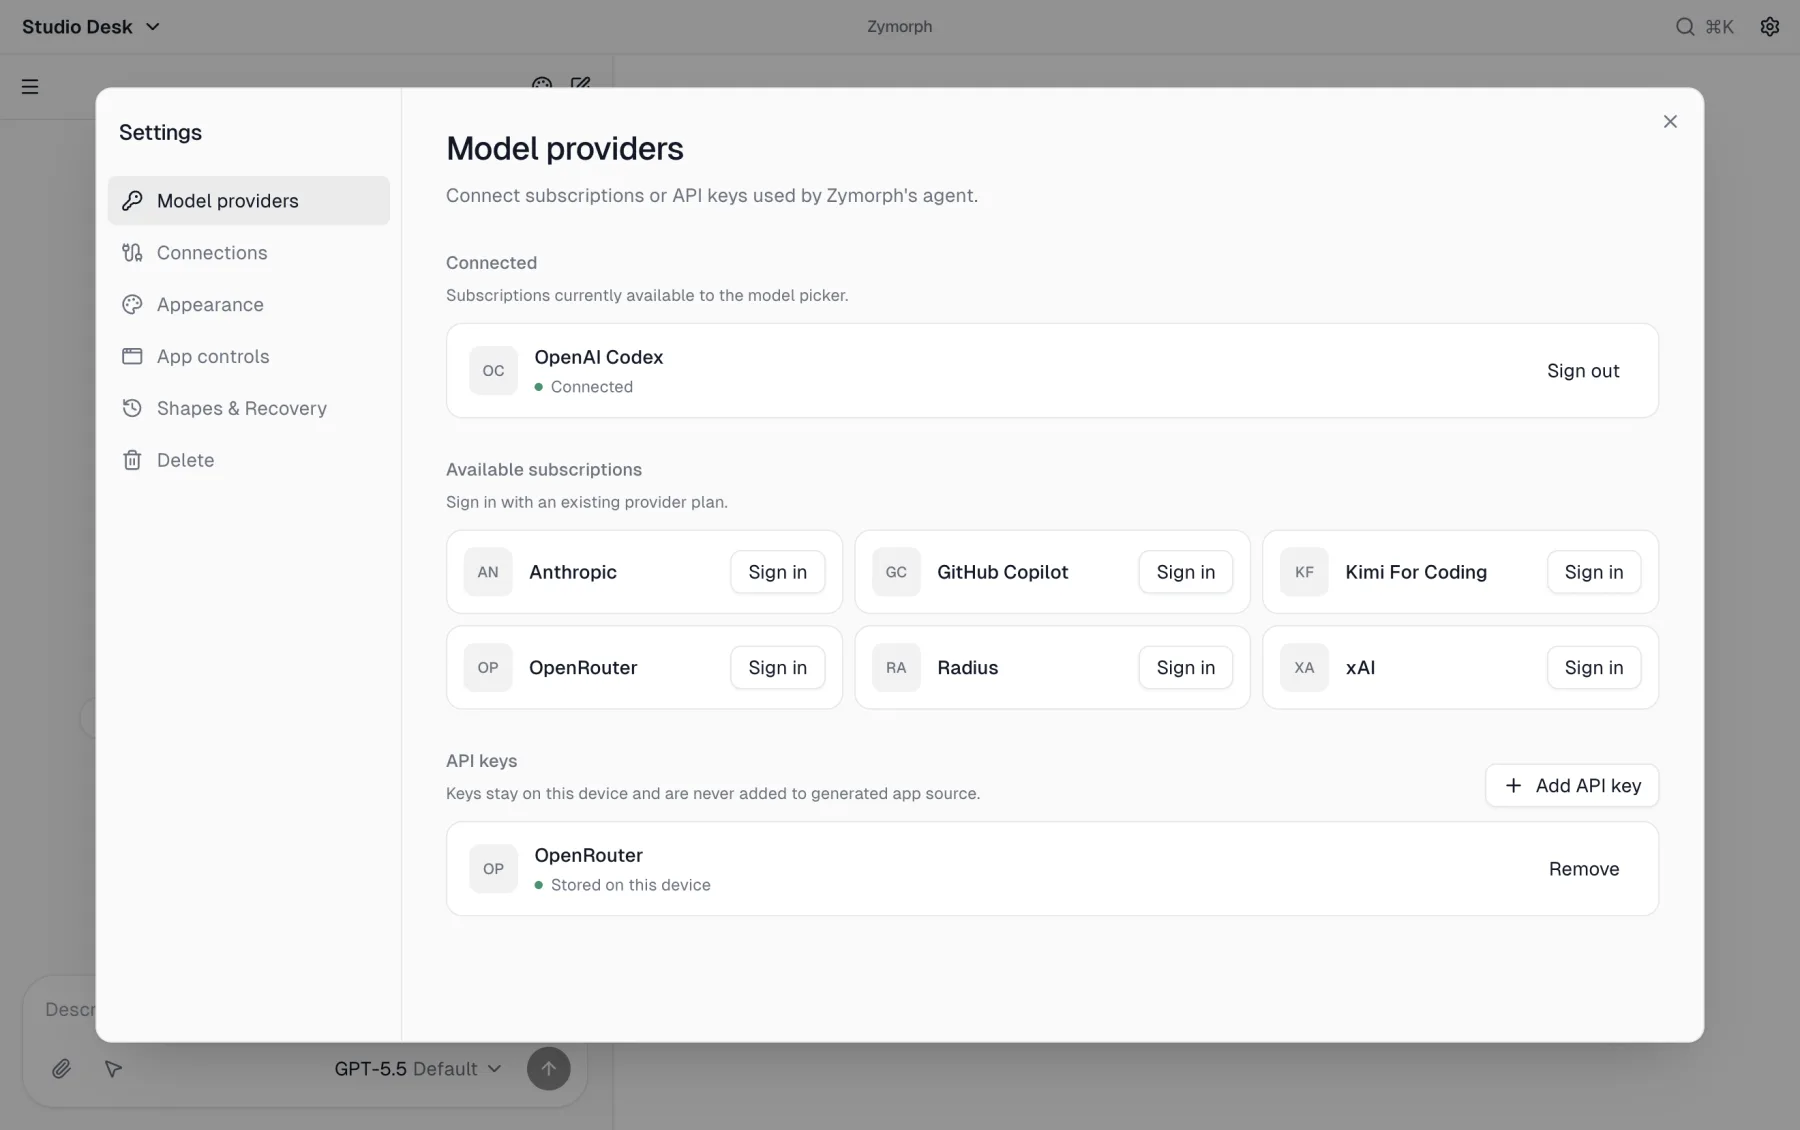Click the AN Anthropic badge
This screenshot has width=1800, height=1130.
(488, 572)
